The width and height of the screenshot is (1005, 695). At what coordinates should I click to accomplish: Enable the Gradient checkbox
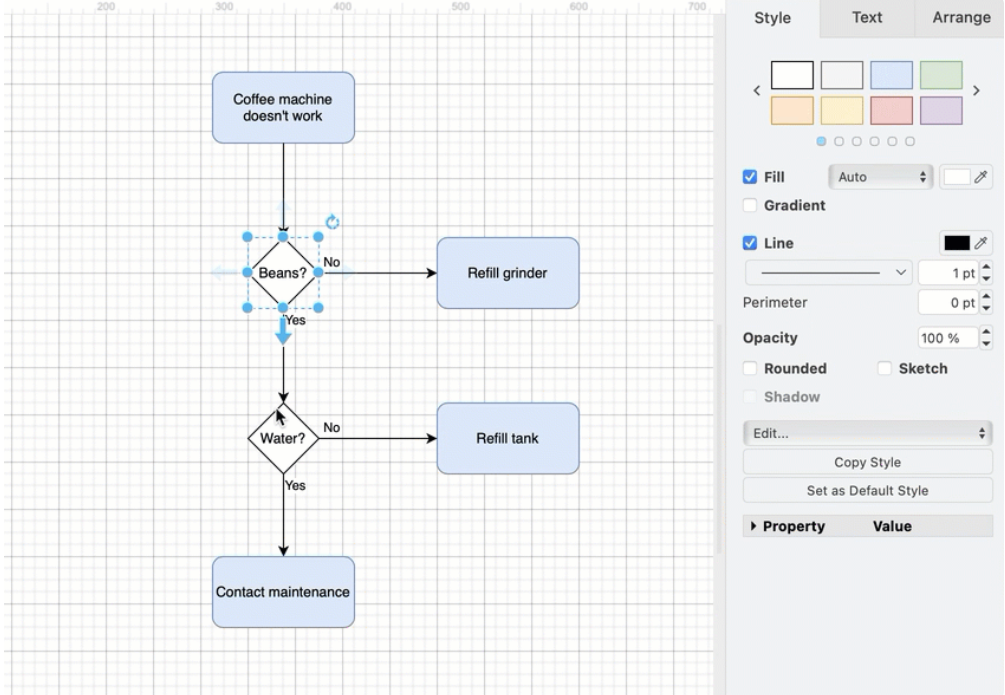[750, 206]
